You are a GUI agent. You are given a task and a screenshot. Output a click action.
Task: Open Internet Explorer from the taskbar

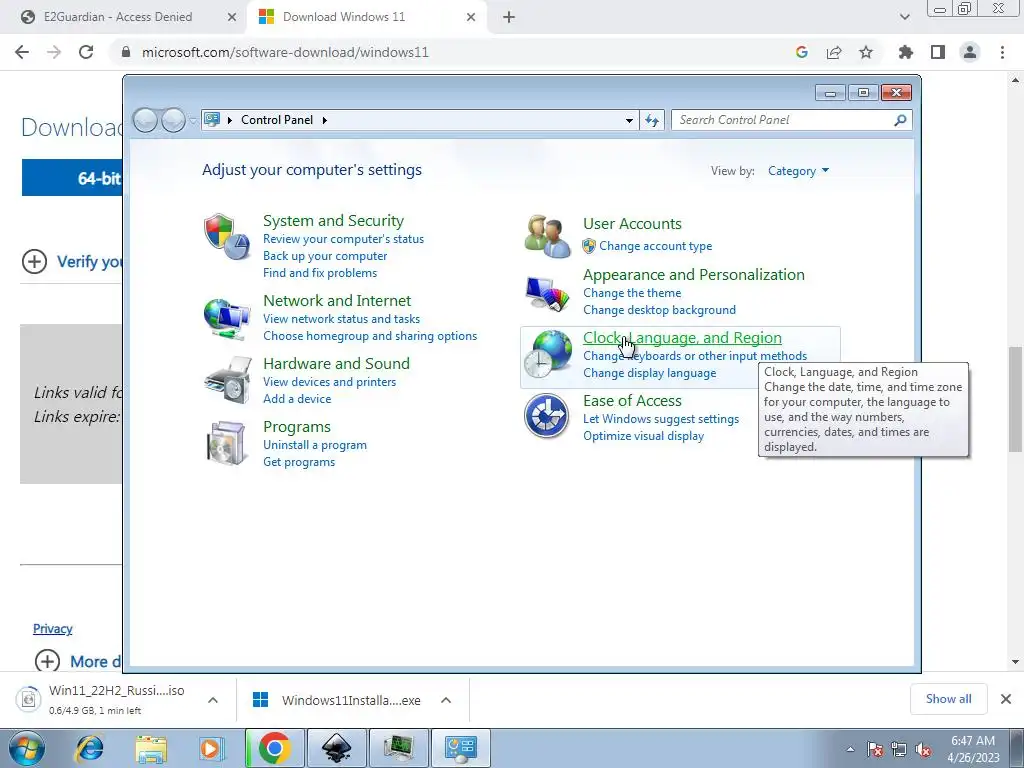click(89, 748)
